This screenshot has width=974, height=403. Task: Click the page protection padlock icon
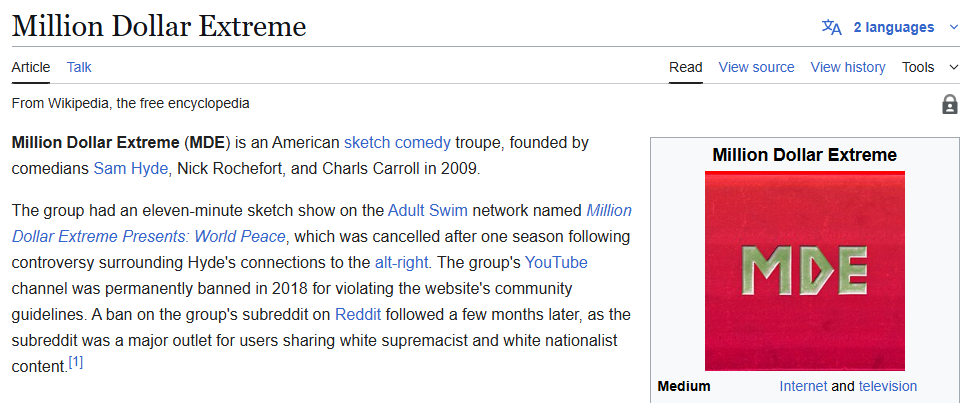(950, 104)
